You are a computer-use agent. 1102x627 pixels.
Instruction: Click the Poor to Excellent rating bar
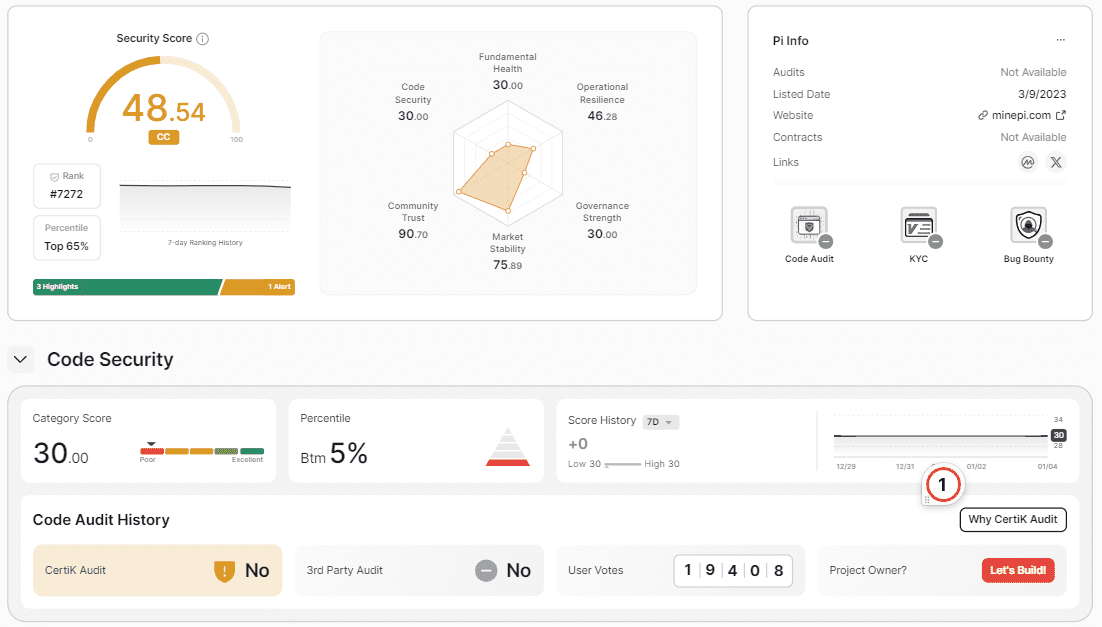[x=201, y=452]
